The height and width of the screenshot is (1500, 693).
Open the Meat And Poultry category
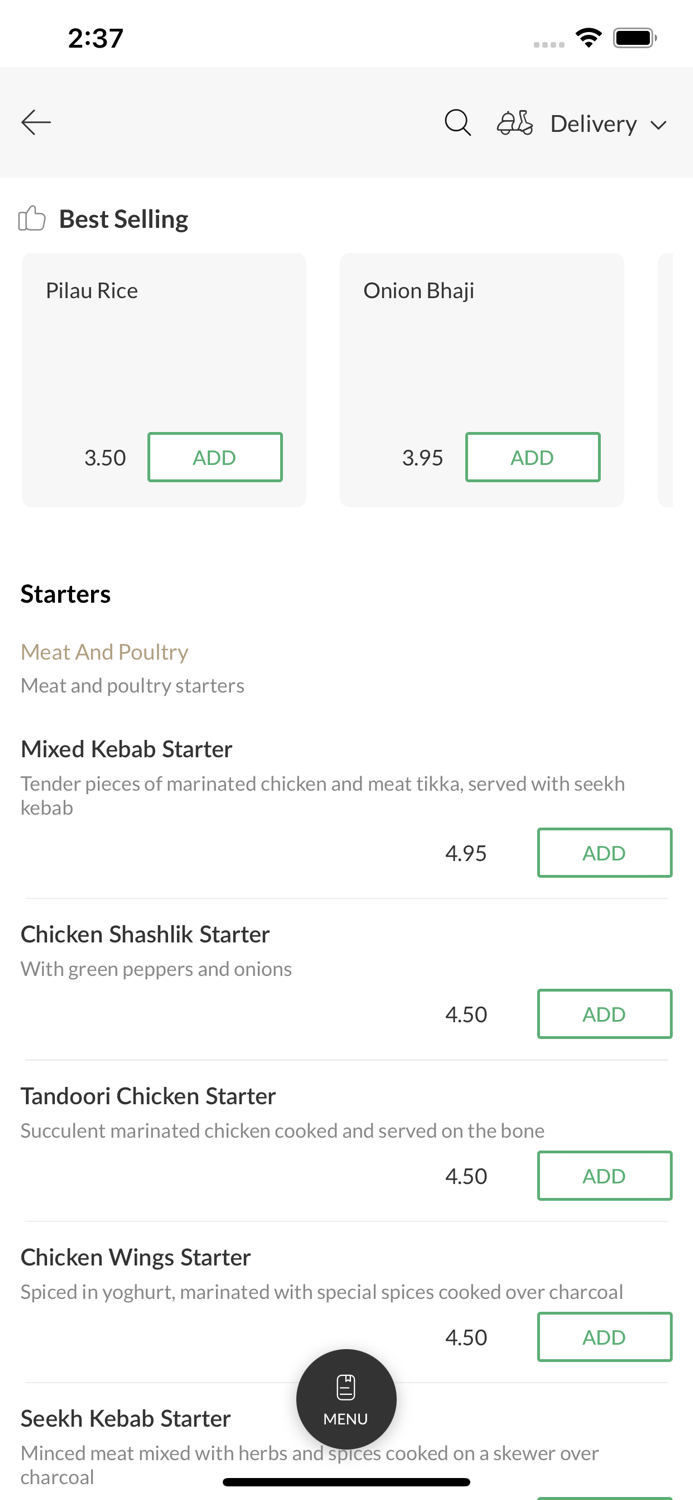[105, 652]
